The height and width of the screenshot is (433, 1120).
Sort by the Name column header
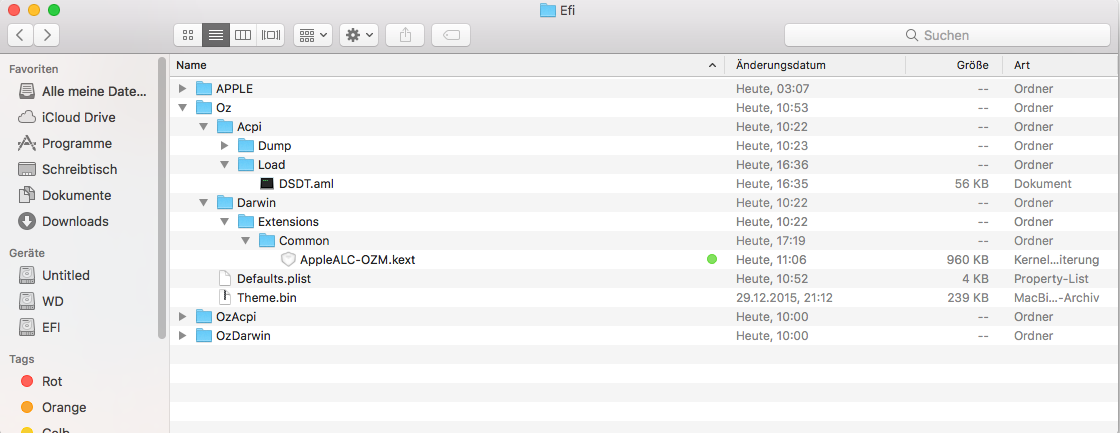[x=446, y=65]
